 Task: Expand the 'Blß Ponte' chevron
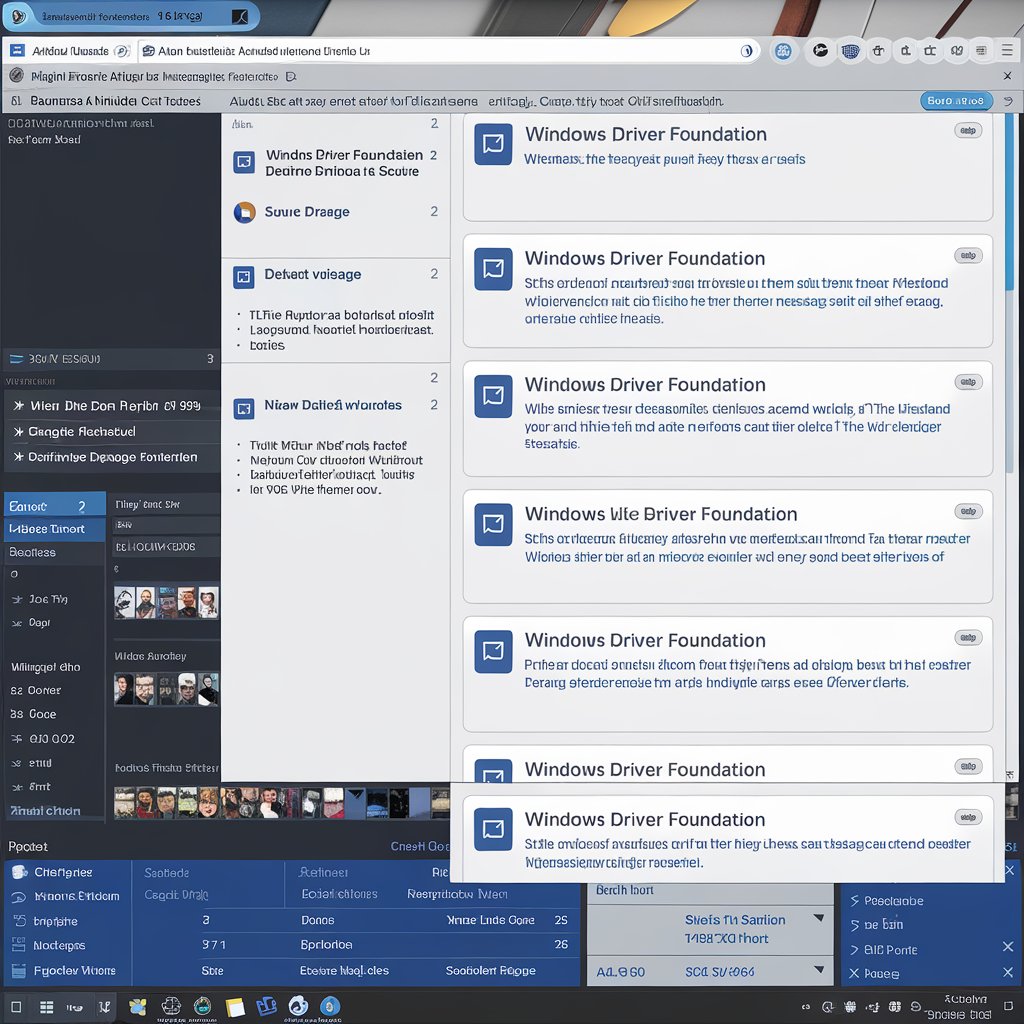[854, 950]
